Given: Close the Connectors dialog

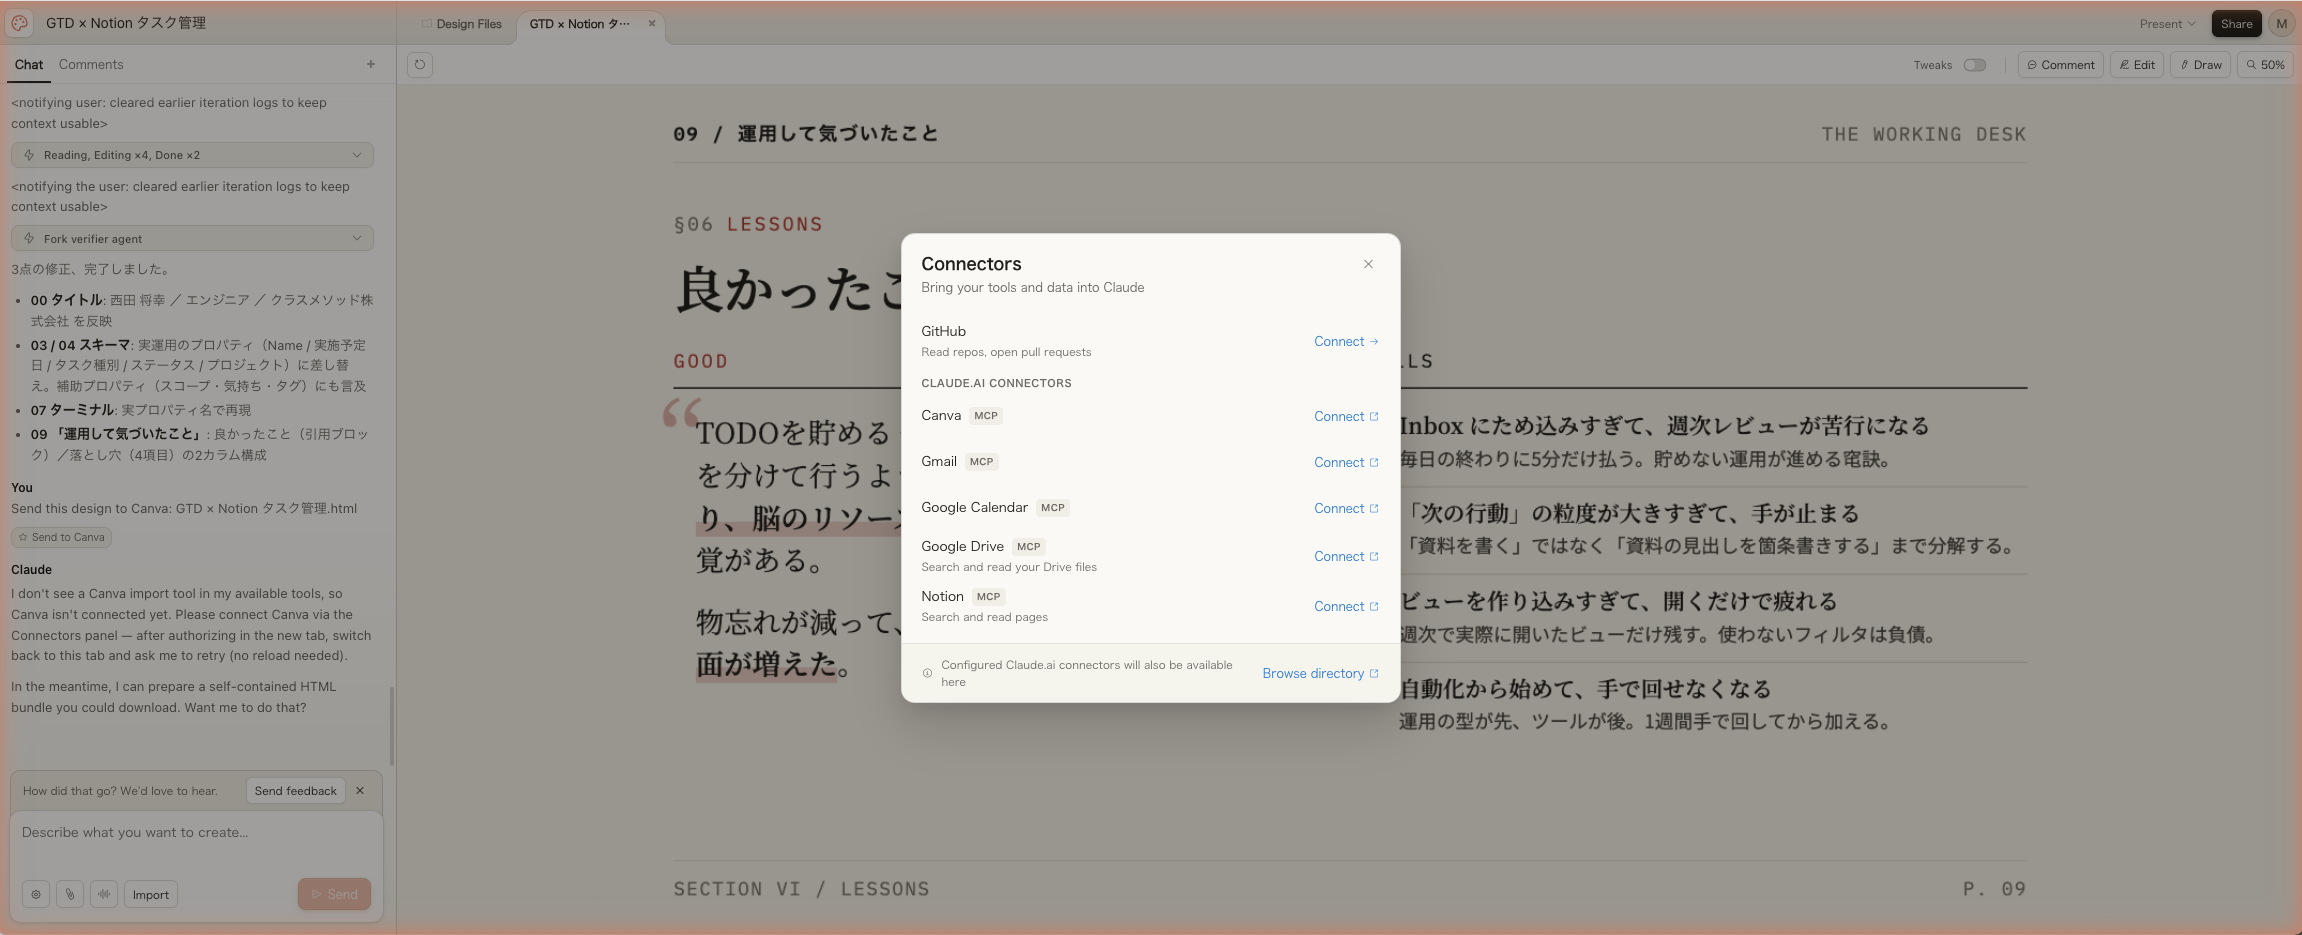Looking at the screenshot, I should 1368,264.
